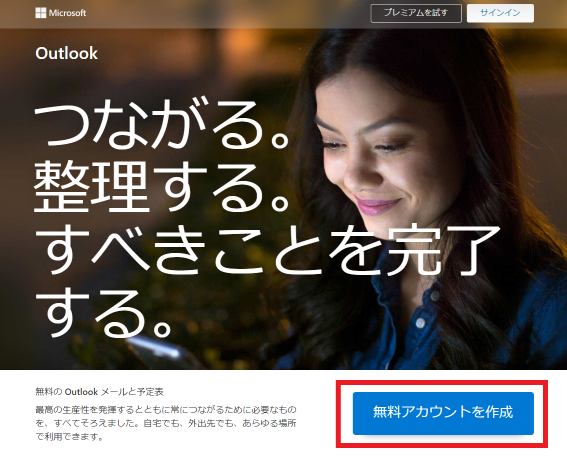Click the Outlook heading text
The height and width of the screenshot is (456, 567).
pos(67,54)
